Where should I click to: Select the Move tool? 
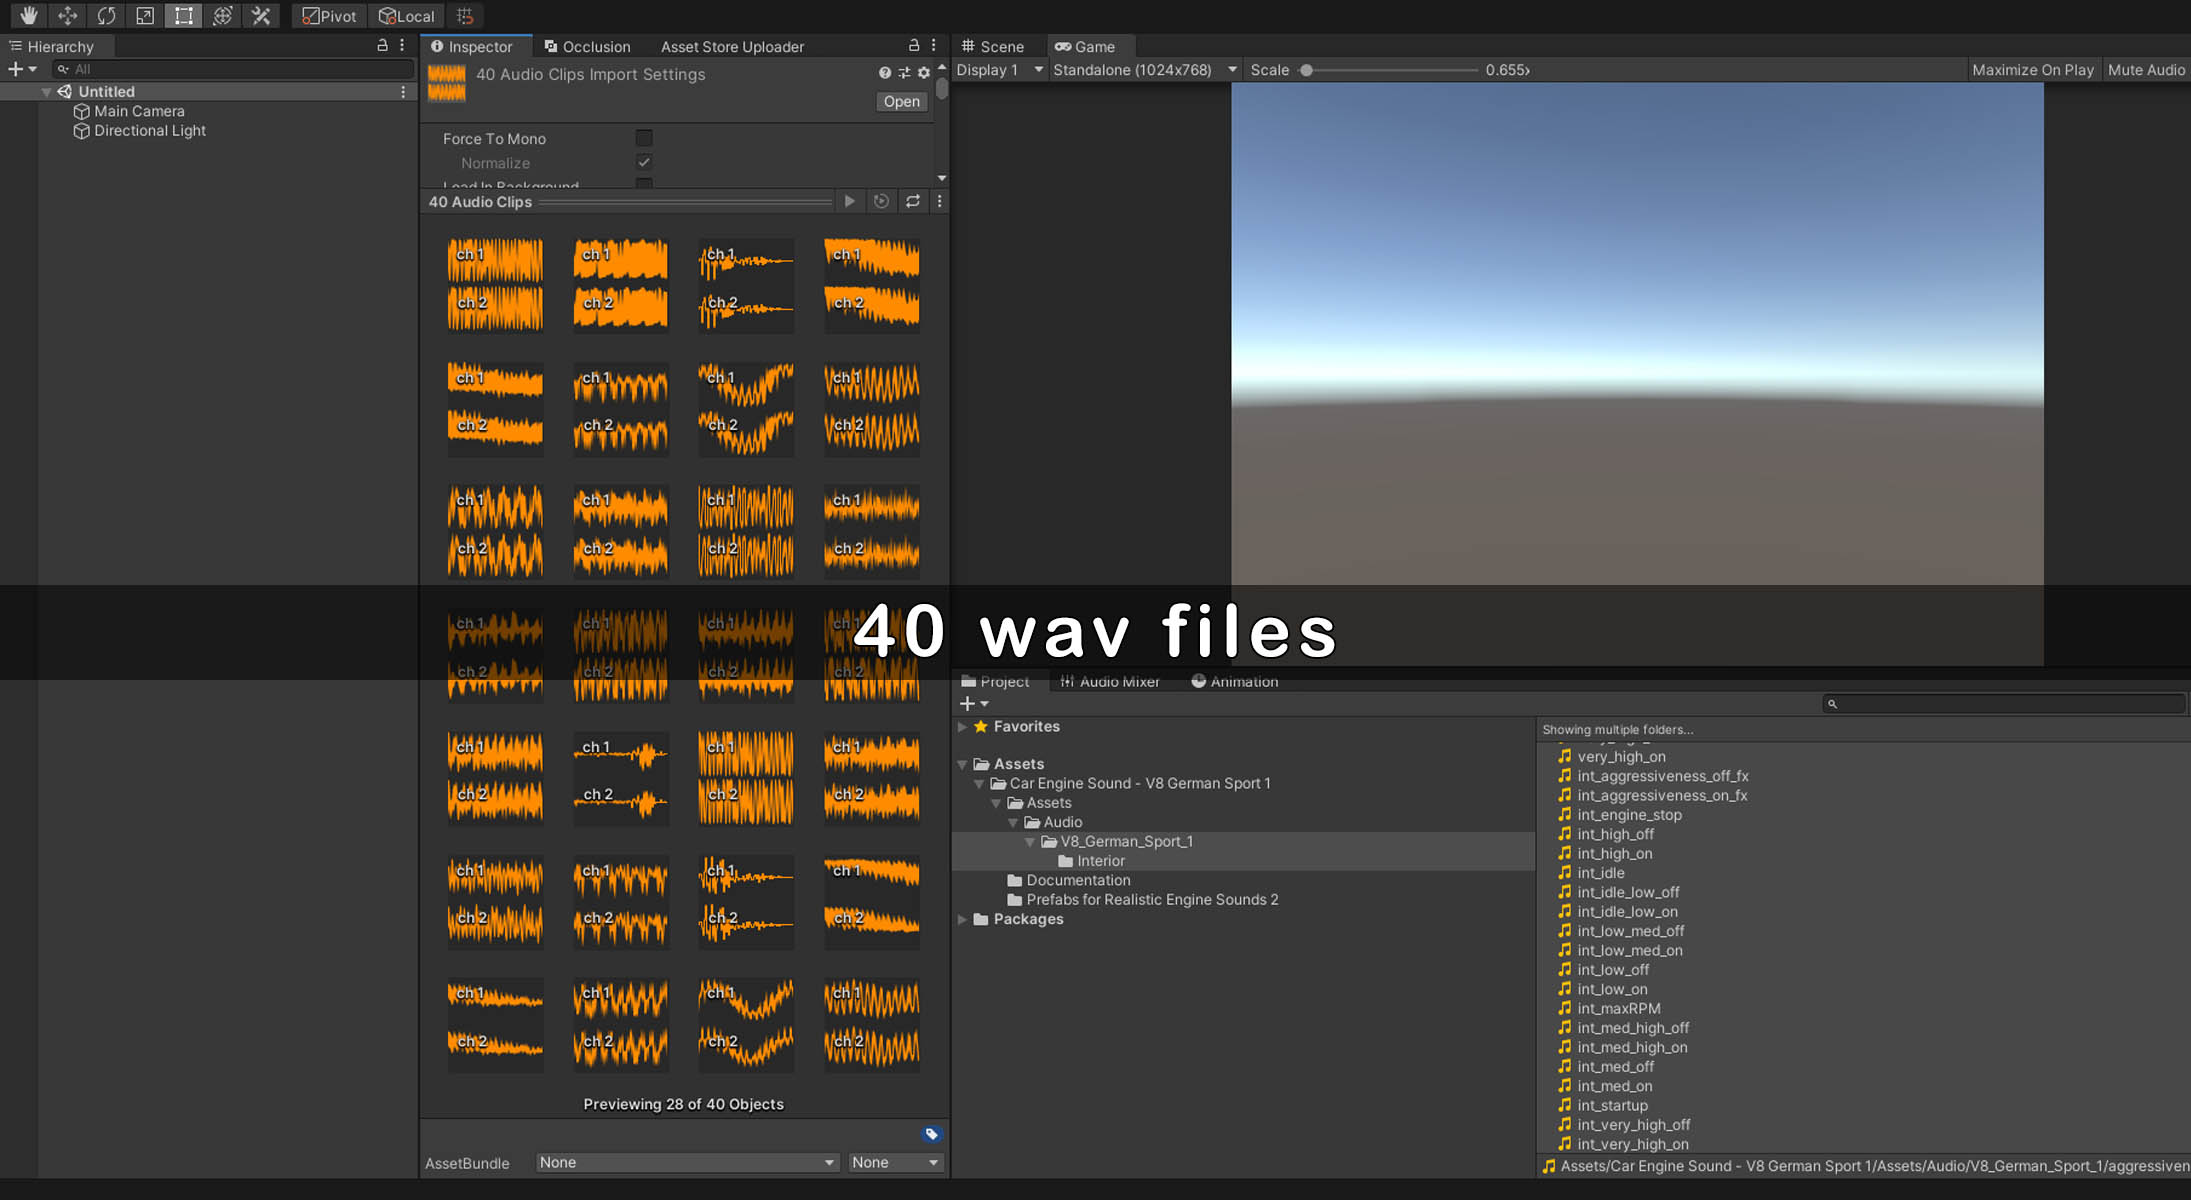click(x=67, y=15)
